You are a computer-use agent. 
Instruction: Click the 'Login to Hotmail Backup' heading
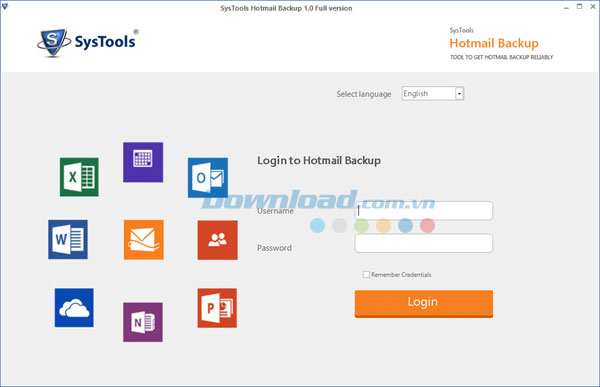coord(319,160)
